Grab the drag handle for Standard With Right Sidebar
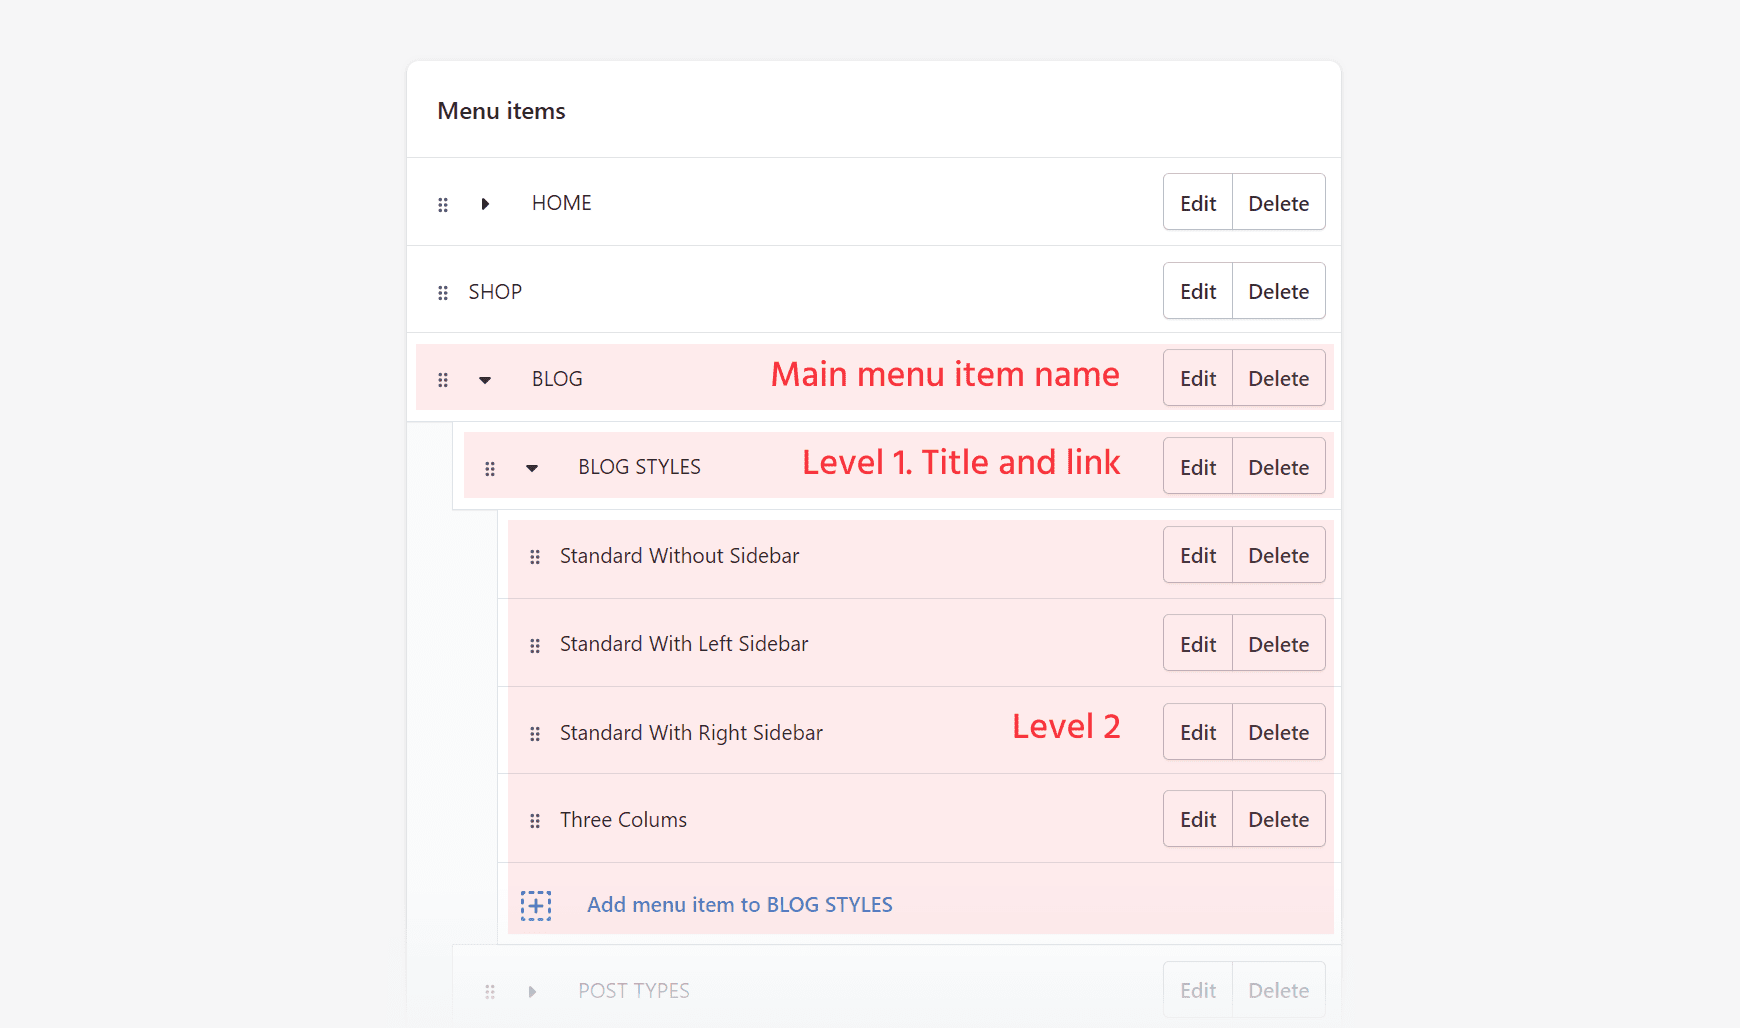Viewport: 1740px width, 1028px height. click(536, 733)
